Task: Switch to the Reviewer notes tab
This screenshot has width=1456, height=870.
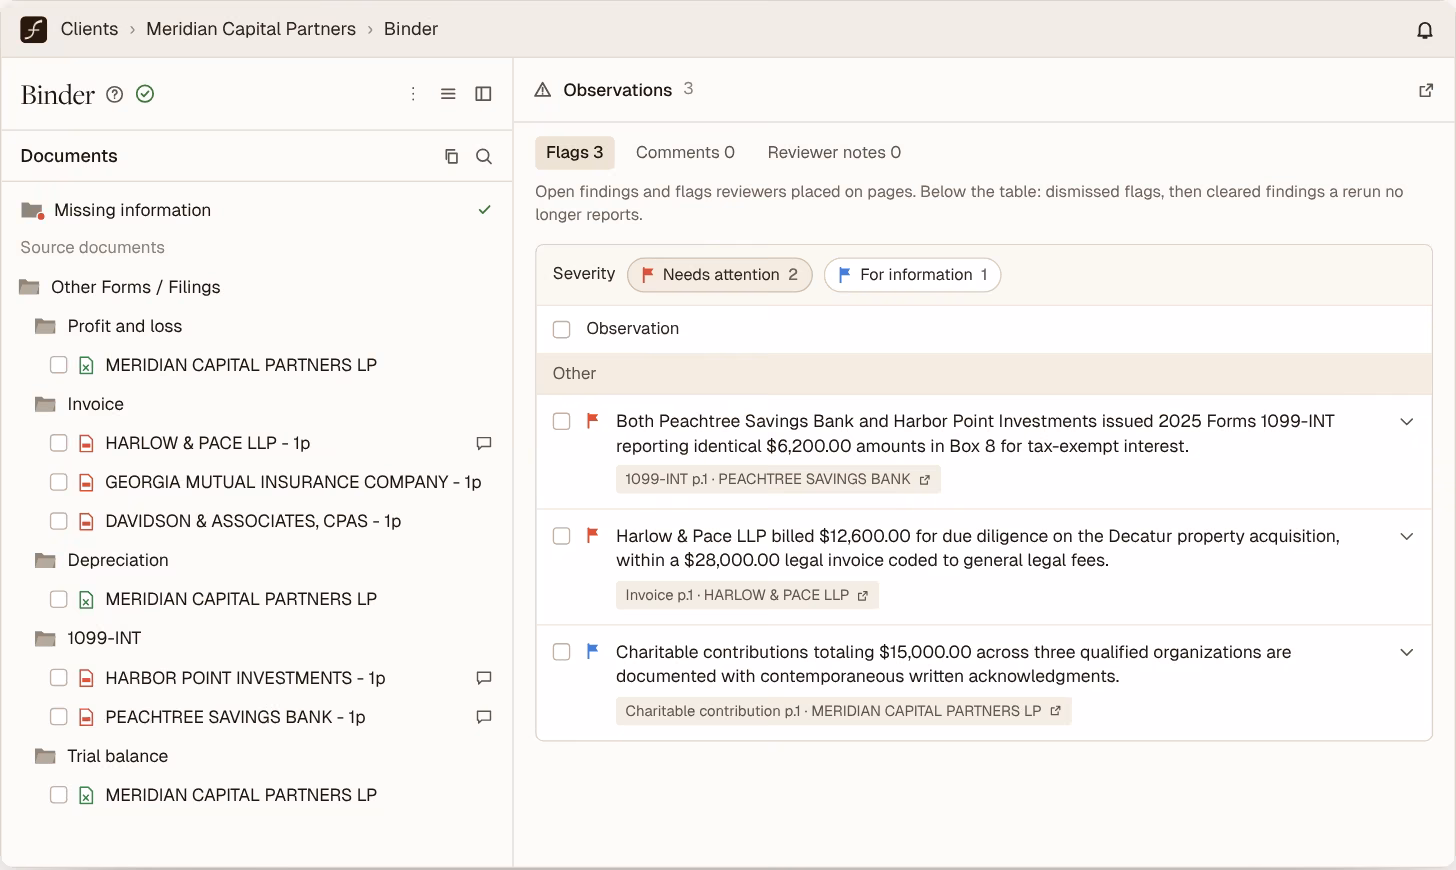Action: (834, 152)
